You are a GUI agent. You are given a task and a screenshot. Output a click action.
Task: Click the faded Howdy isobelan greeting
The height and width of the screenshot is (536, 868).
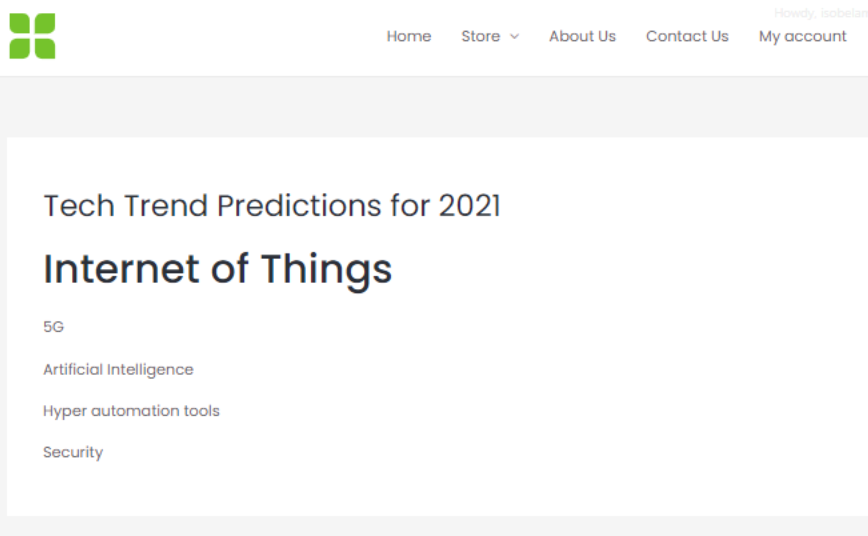tap(820, 13)
